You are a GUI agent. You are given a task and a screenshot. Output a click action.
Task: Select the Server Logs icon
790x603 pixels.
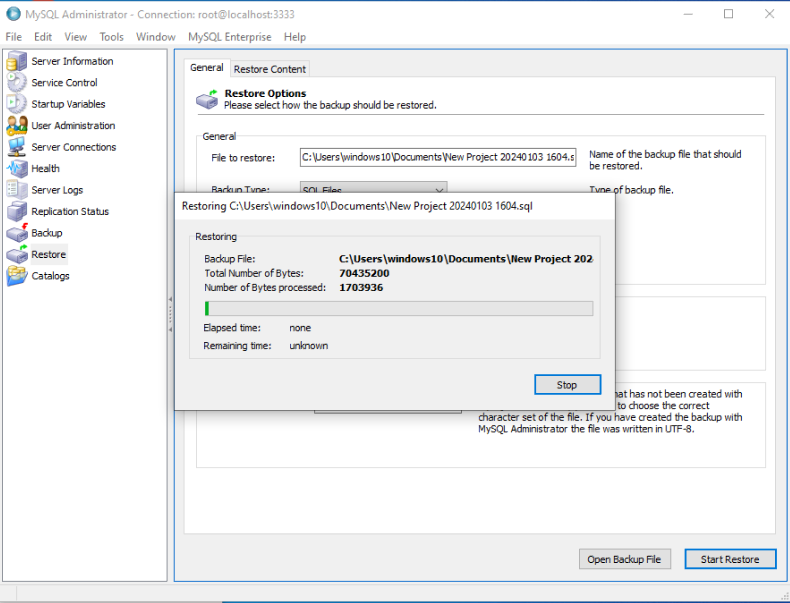pyautogui.click(x=17, y=190)
